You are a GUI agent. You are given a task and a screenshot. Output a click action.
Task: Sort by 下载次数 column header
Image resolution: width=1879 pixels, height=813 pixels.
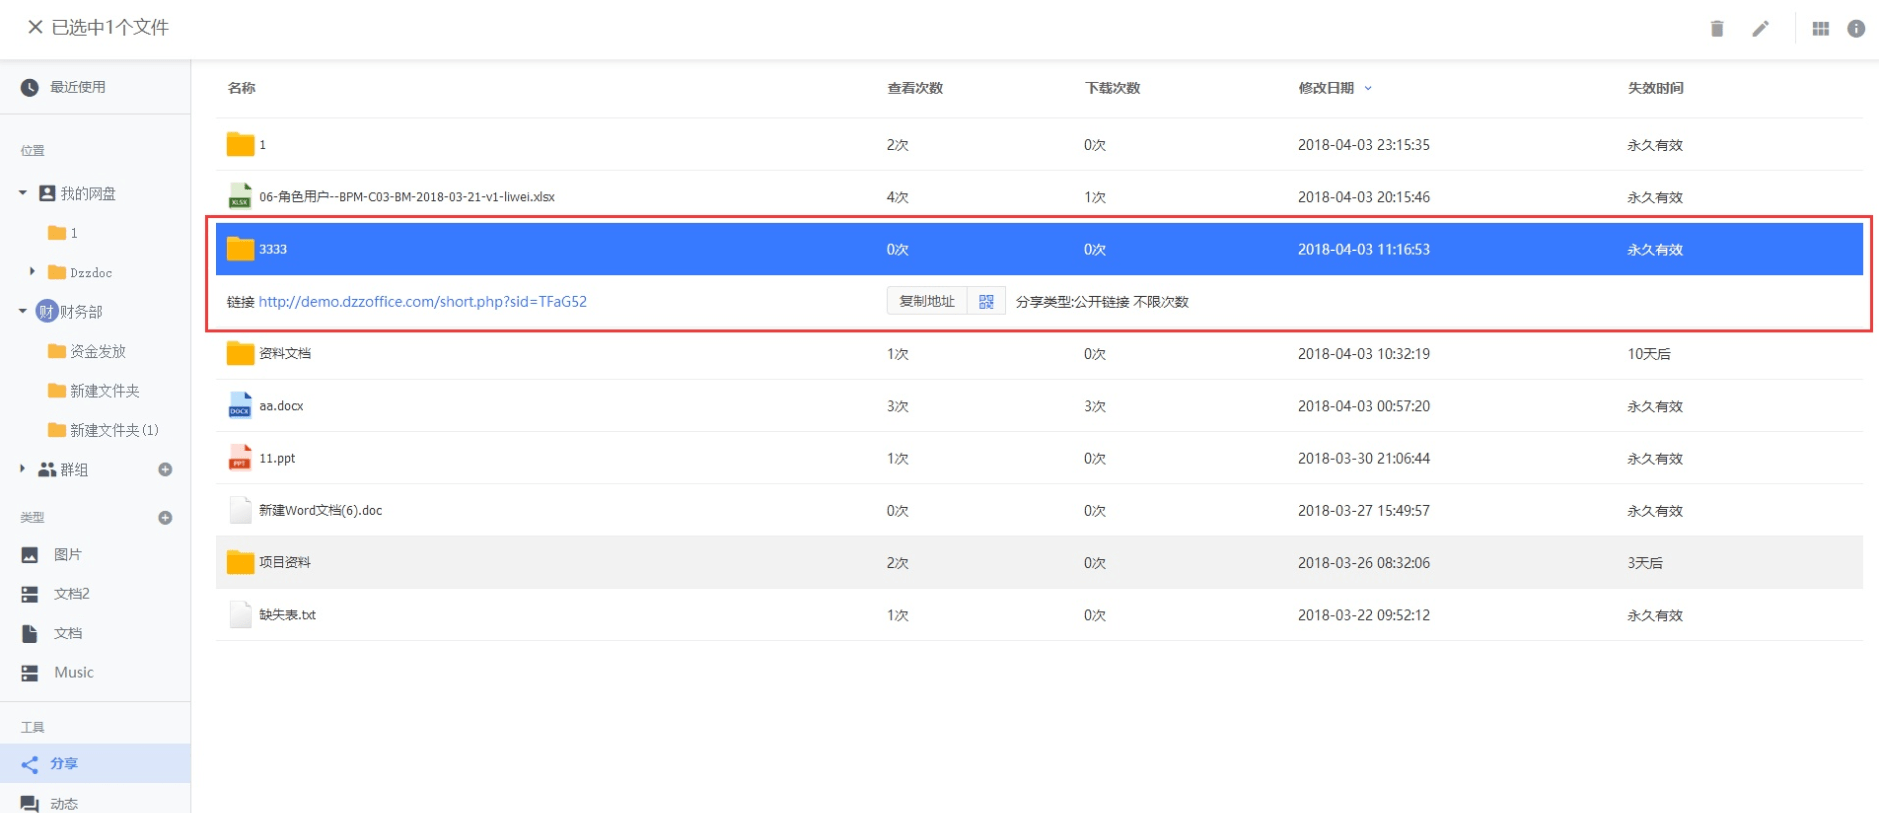pyautogui.click(x=1113, y=88)
